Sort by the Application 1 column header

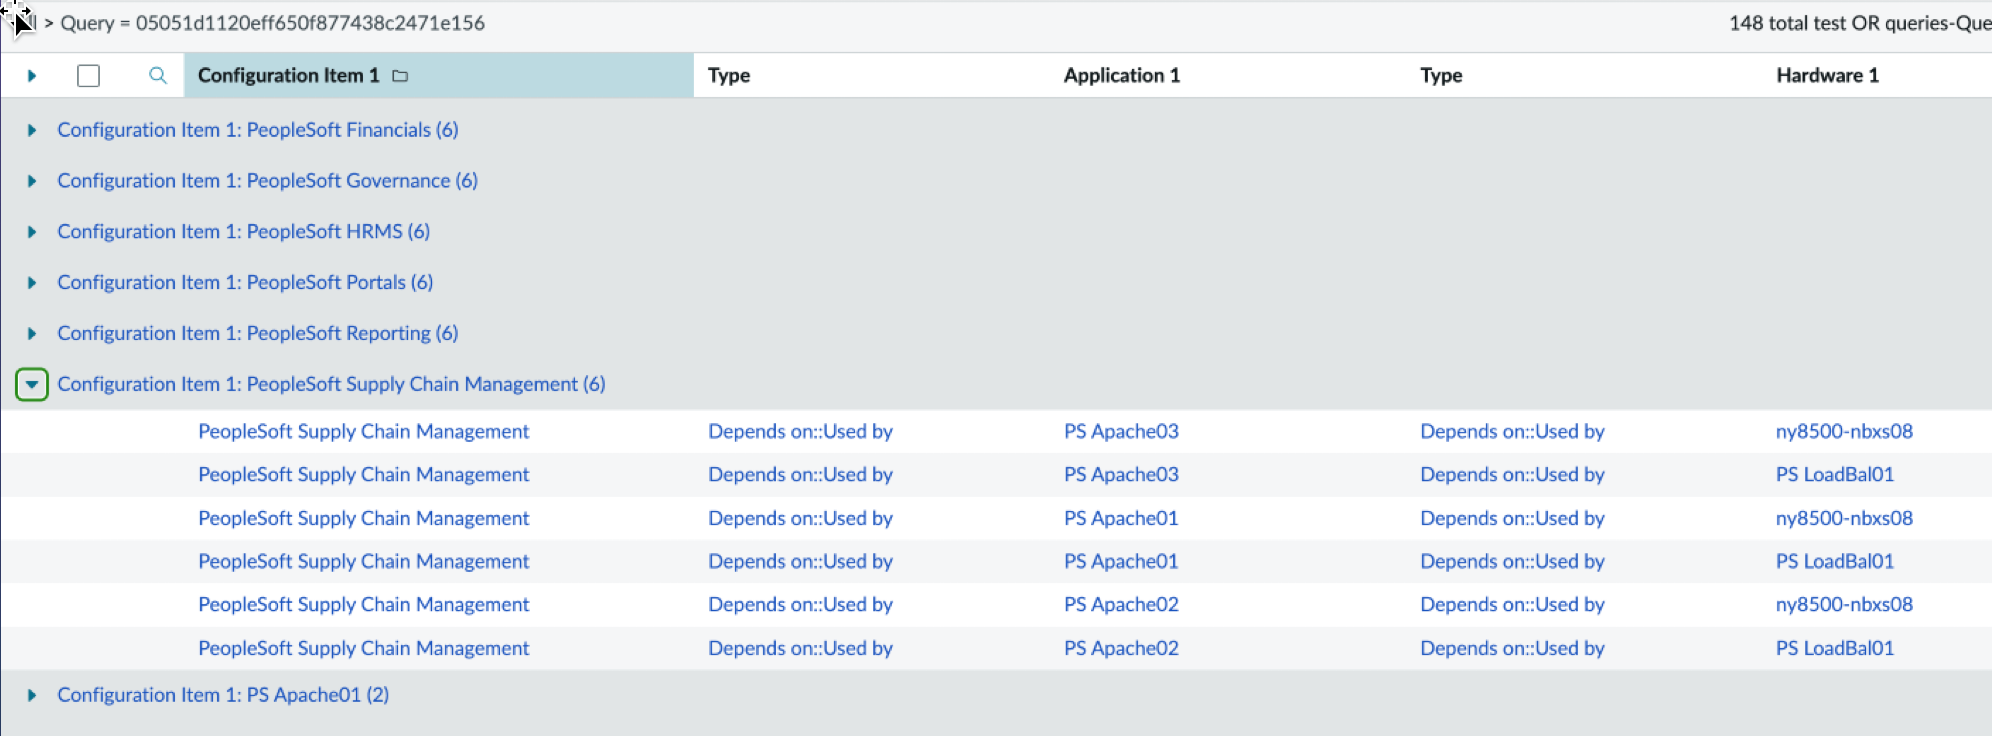click(x=1122, y=75)
